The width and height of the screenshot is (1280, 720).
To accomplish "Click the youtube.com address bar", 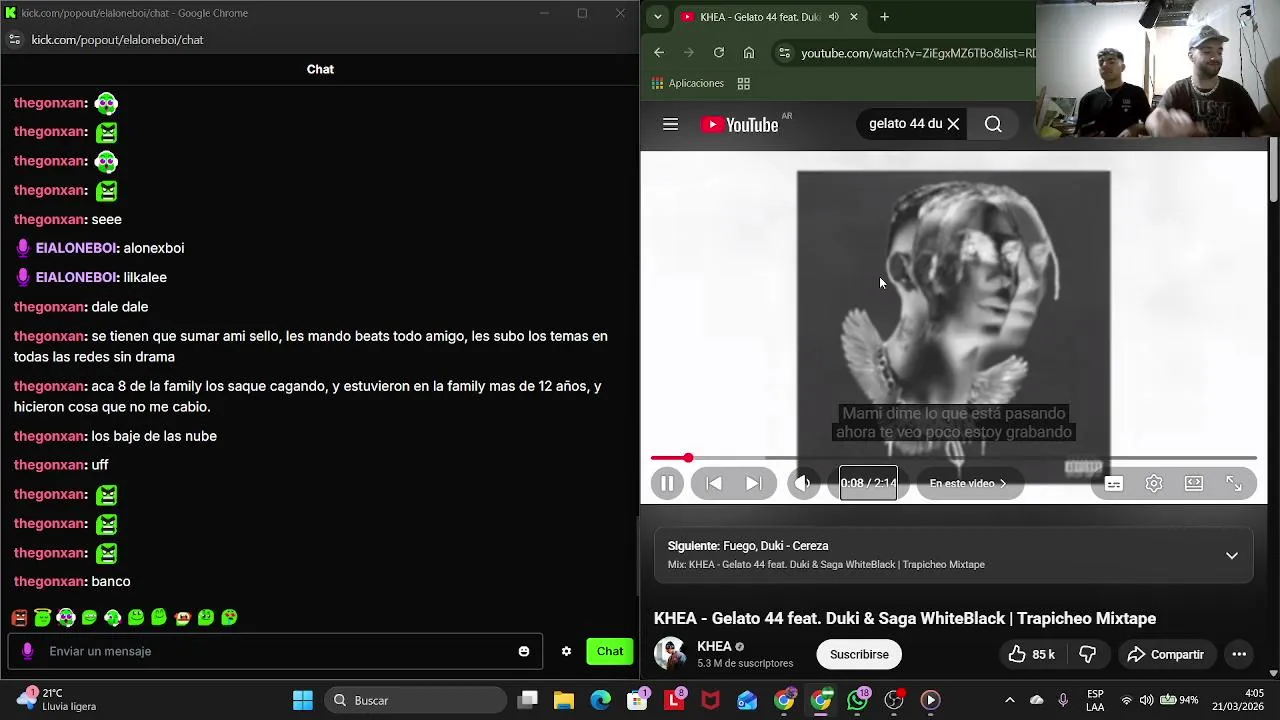I will (917, 53).
